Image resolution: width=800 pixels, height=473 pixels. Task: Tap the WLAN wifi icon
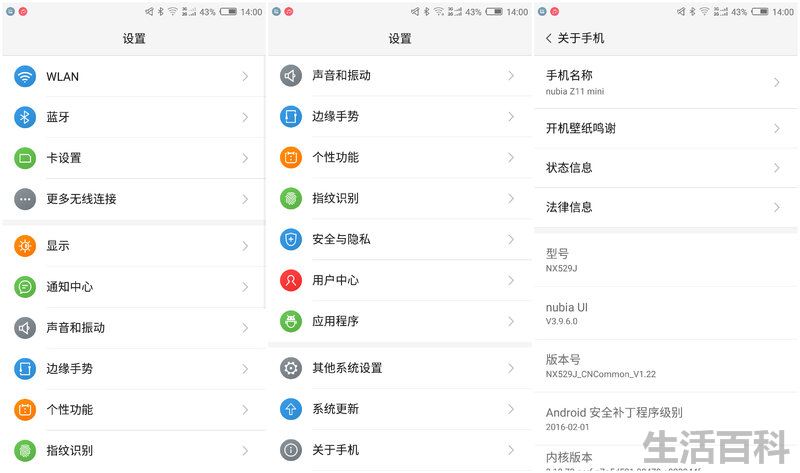(24, 77)
